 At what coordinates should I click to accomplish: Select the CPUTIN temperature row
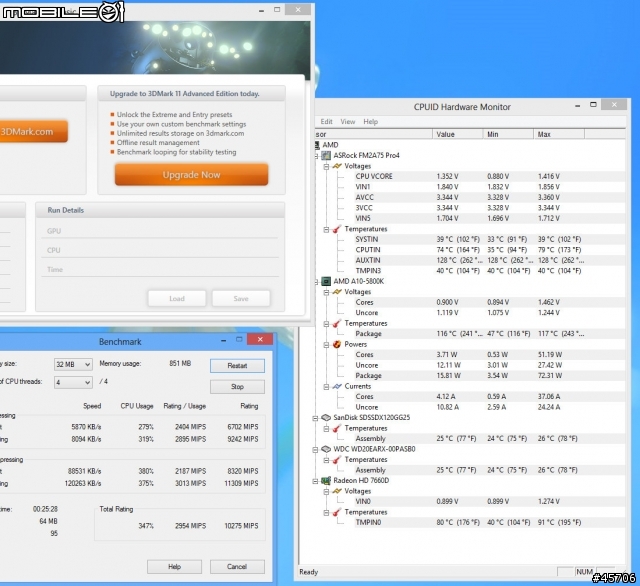click(489, 250)
